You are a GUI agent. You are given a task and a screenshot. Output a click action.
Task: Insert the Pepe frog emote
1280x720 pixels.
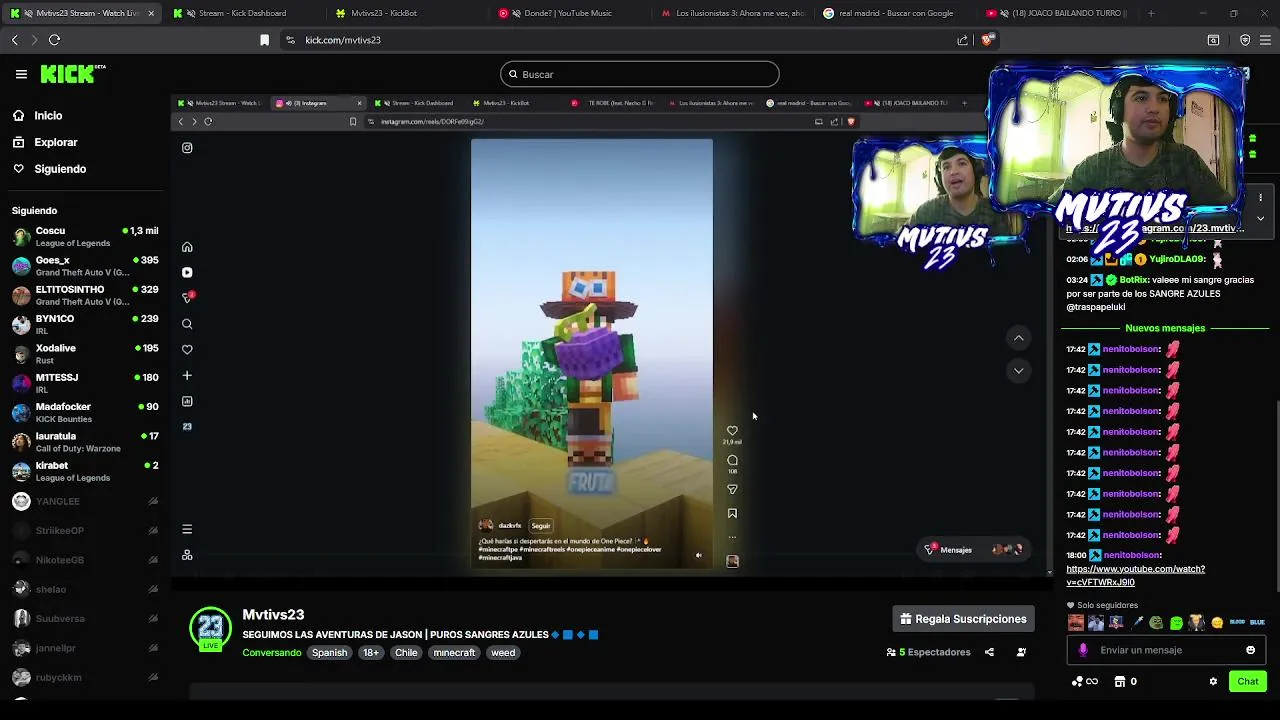pyautogui.click(x=1156, y=623)
